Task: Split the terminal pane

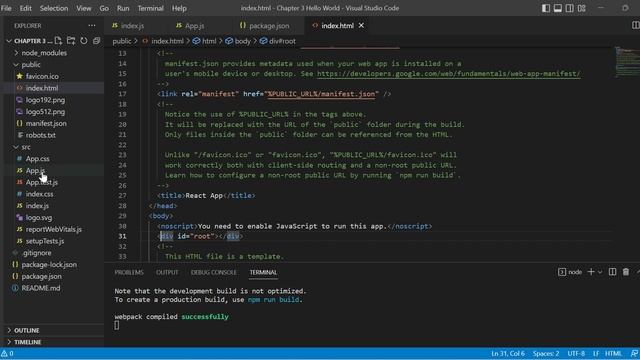Action: (x=612, y=272)
